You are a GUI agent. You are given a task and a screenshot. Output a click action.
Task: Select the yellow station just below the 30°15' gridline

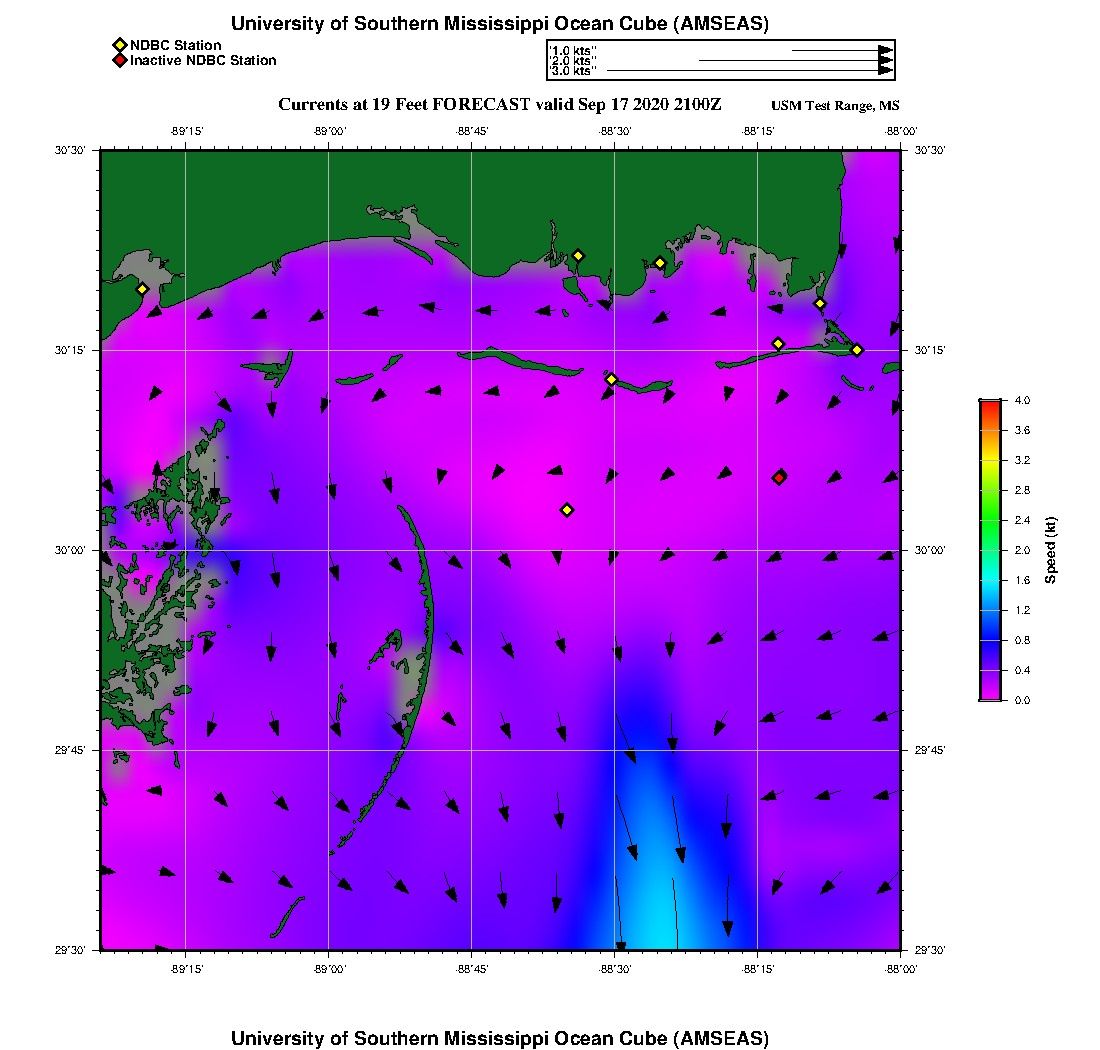612,379
